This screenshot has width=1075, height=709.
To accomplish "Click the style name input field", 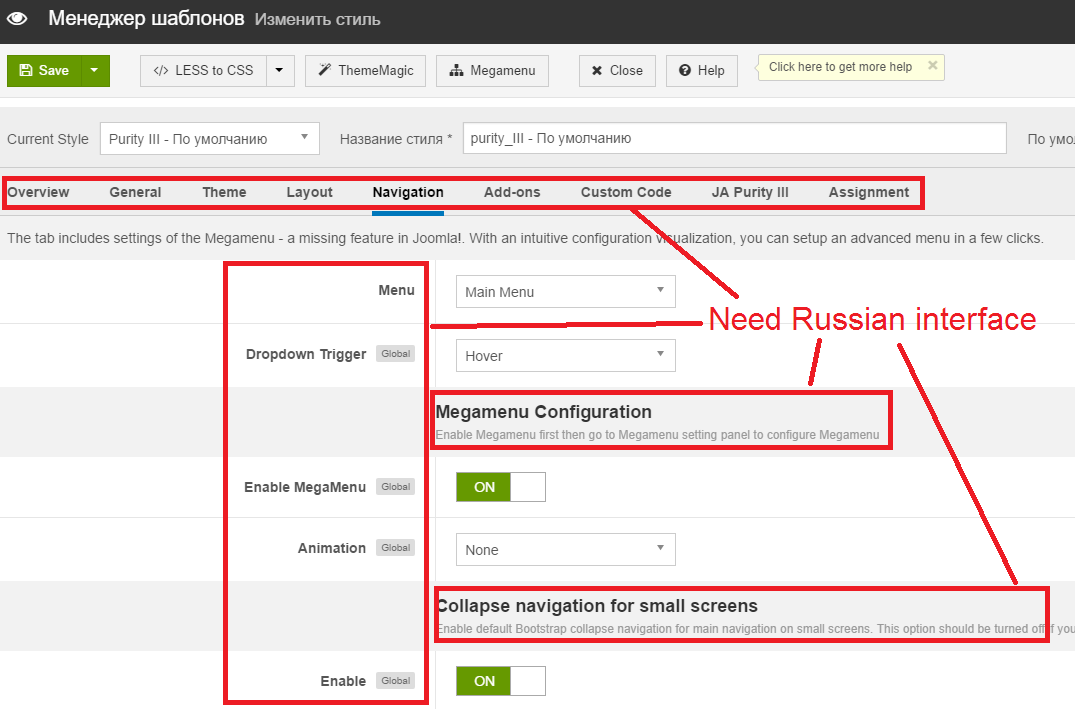I will [x=734, y=139].
